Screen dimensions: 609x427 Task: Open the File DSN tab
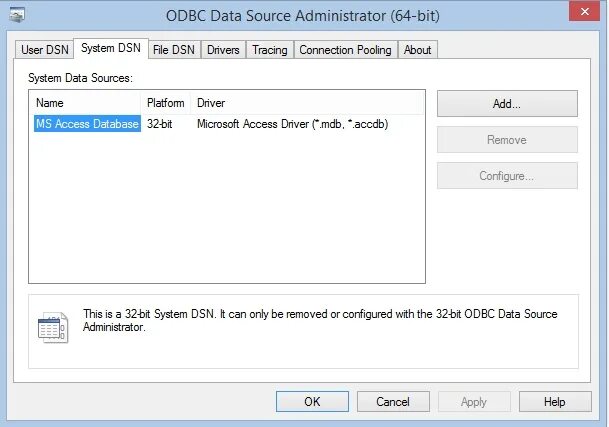[174, 50]
